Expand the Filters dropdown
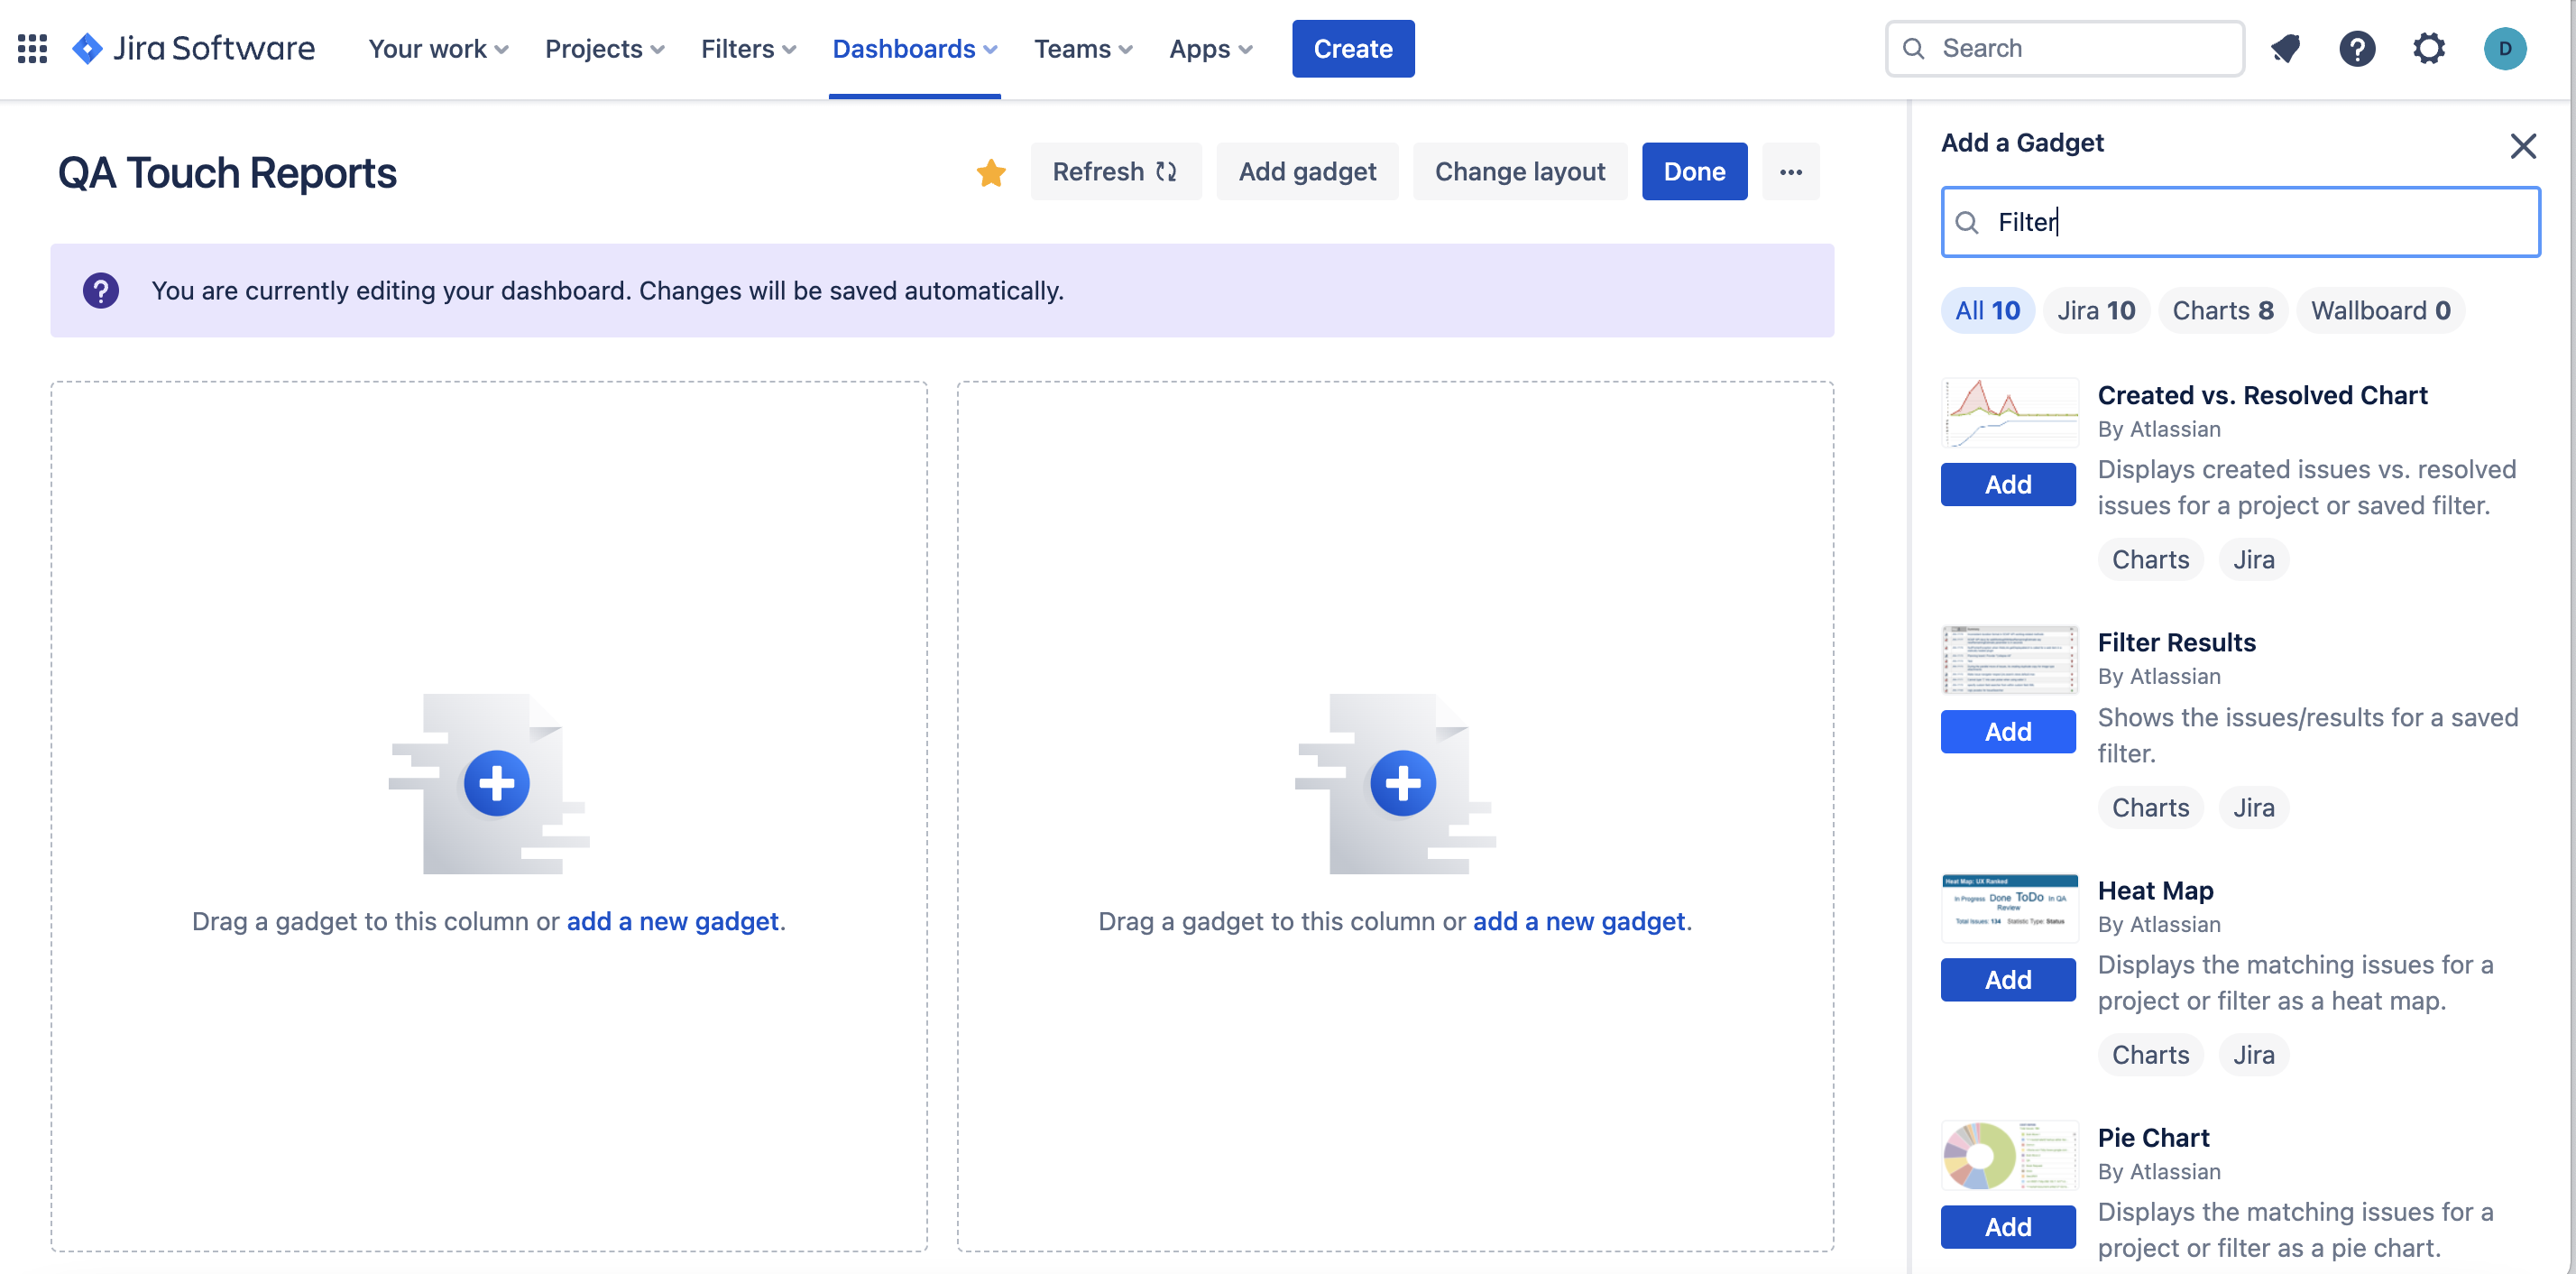Screen dimensions: 2576x1274 tap(748, 48)
